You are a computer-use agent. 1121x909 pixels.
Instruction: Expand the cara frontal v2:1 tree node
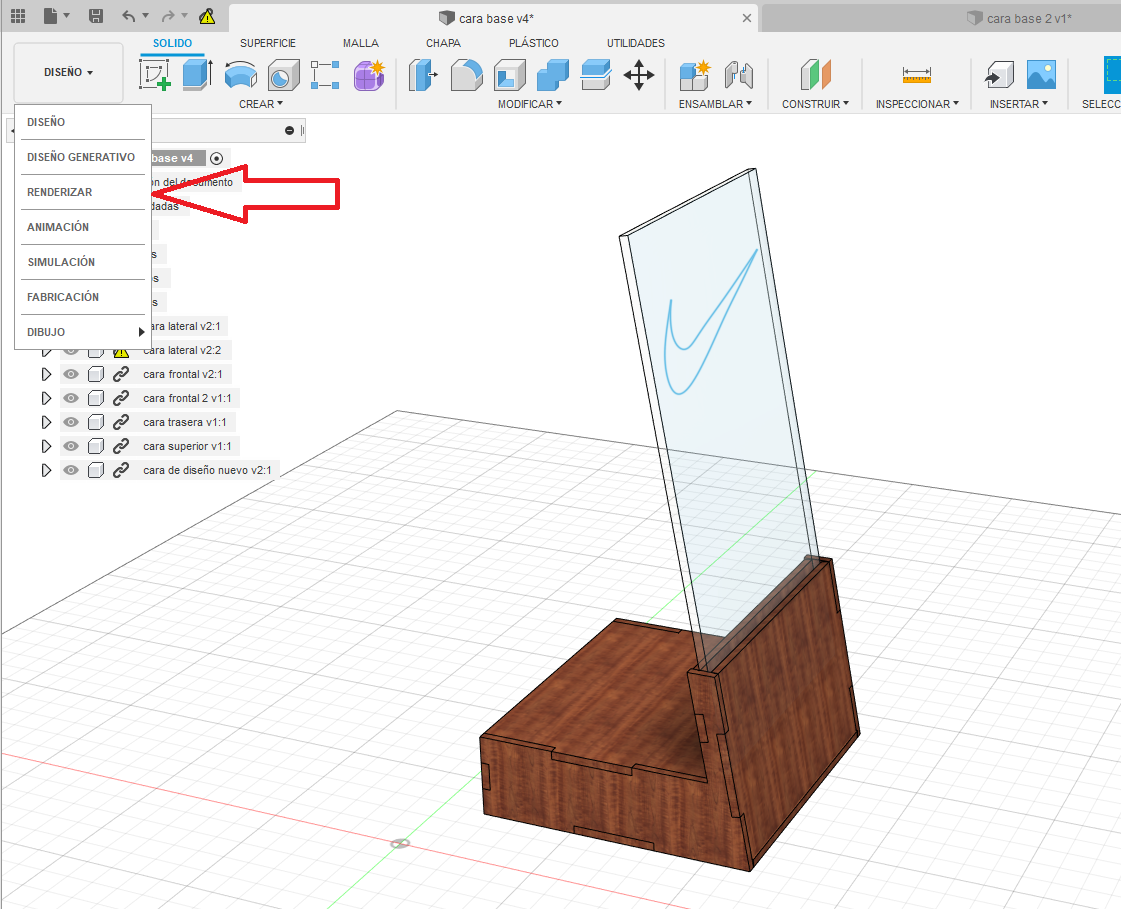[x=46, y=374]
